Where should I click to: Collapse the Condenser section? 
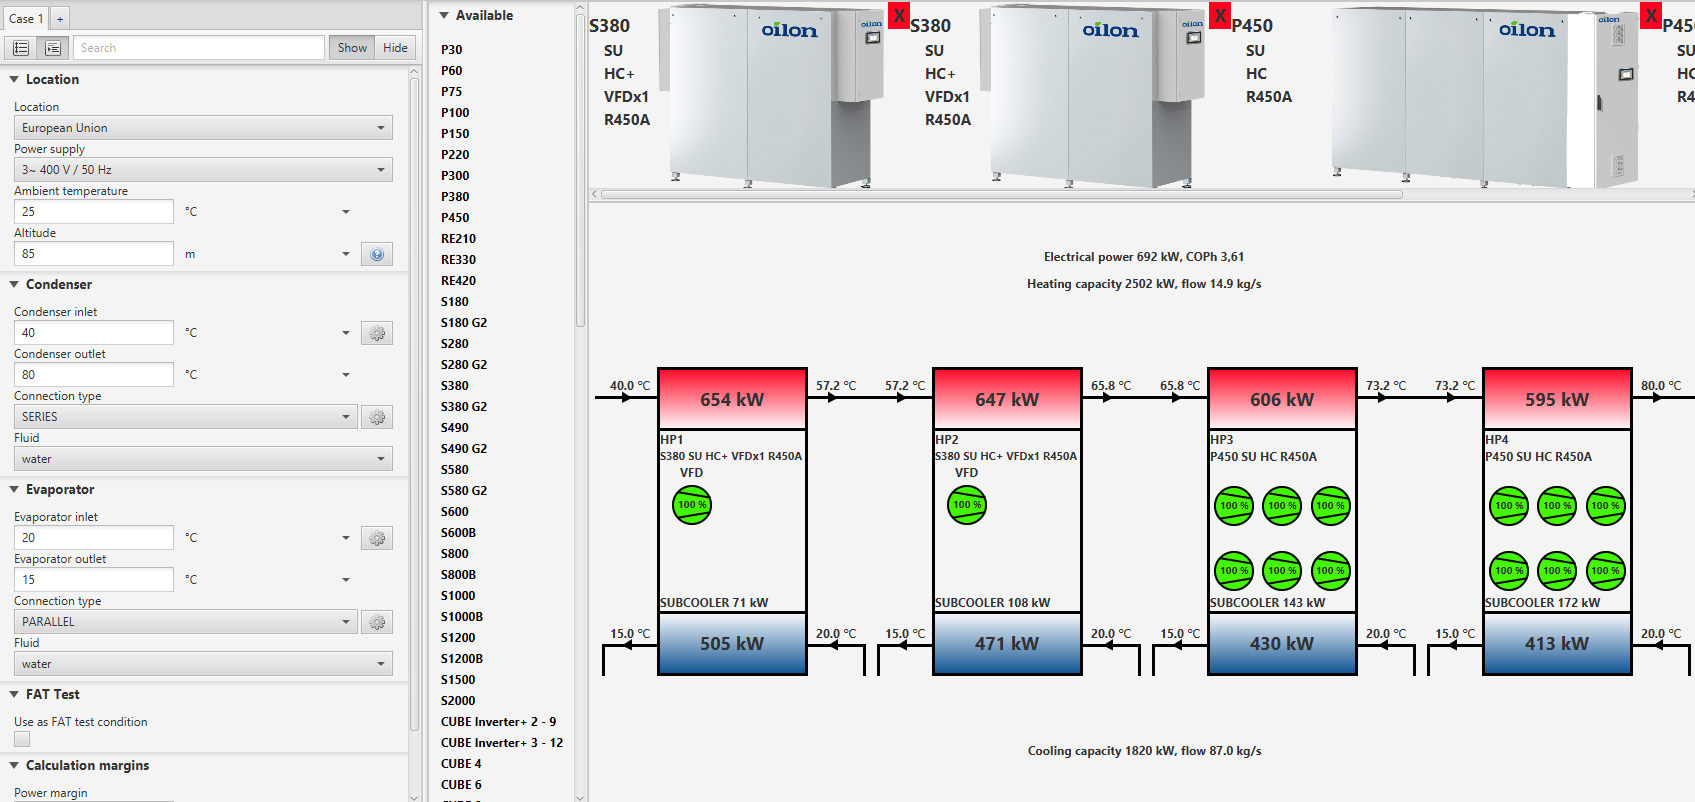pos(14,284)
